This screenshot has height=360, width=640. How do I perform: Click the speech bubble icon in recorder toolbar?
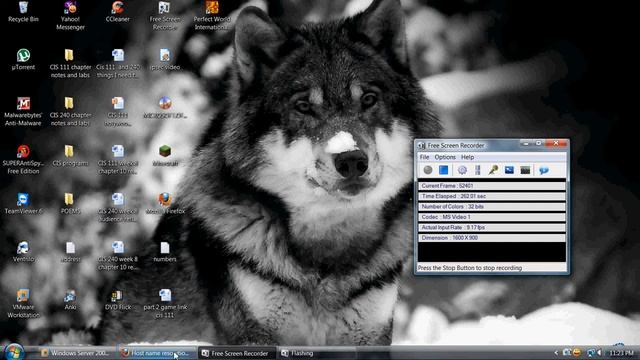point(544,170)
